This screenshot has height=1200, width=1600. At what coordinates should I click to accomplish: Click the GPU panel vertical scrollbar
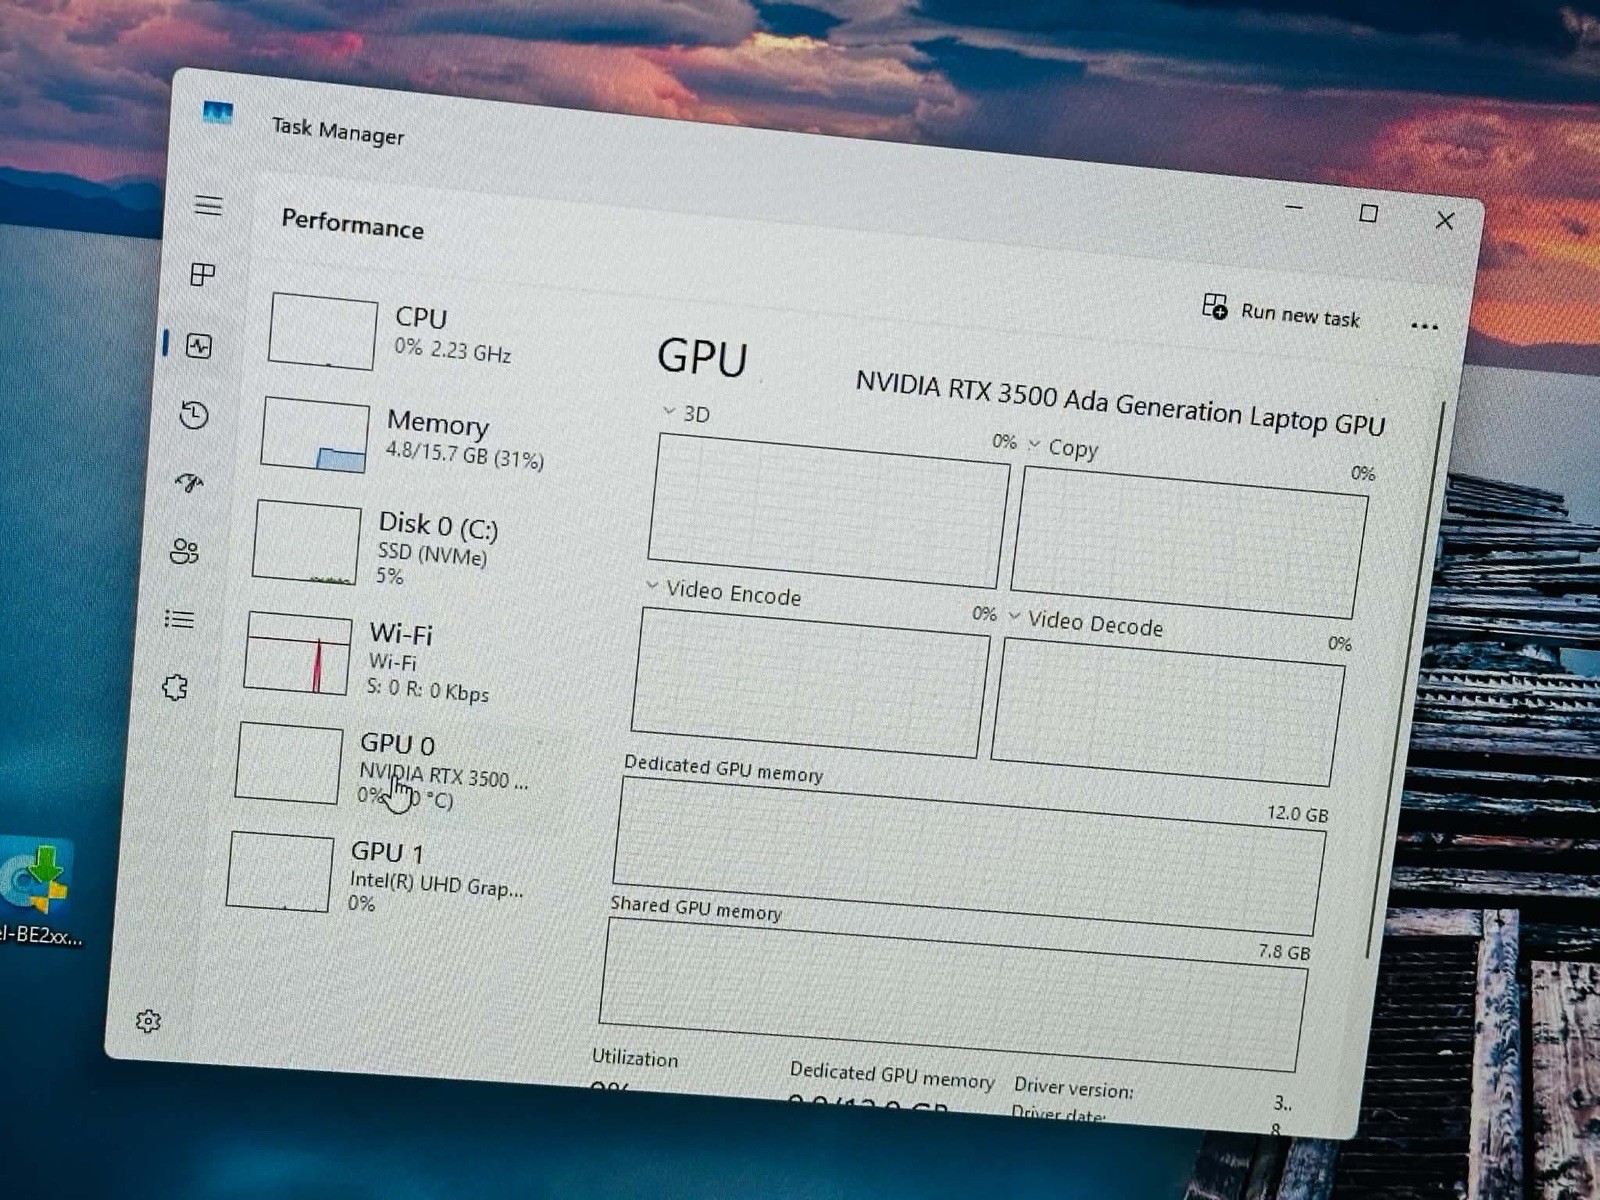click(x=1405, y=680)
